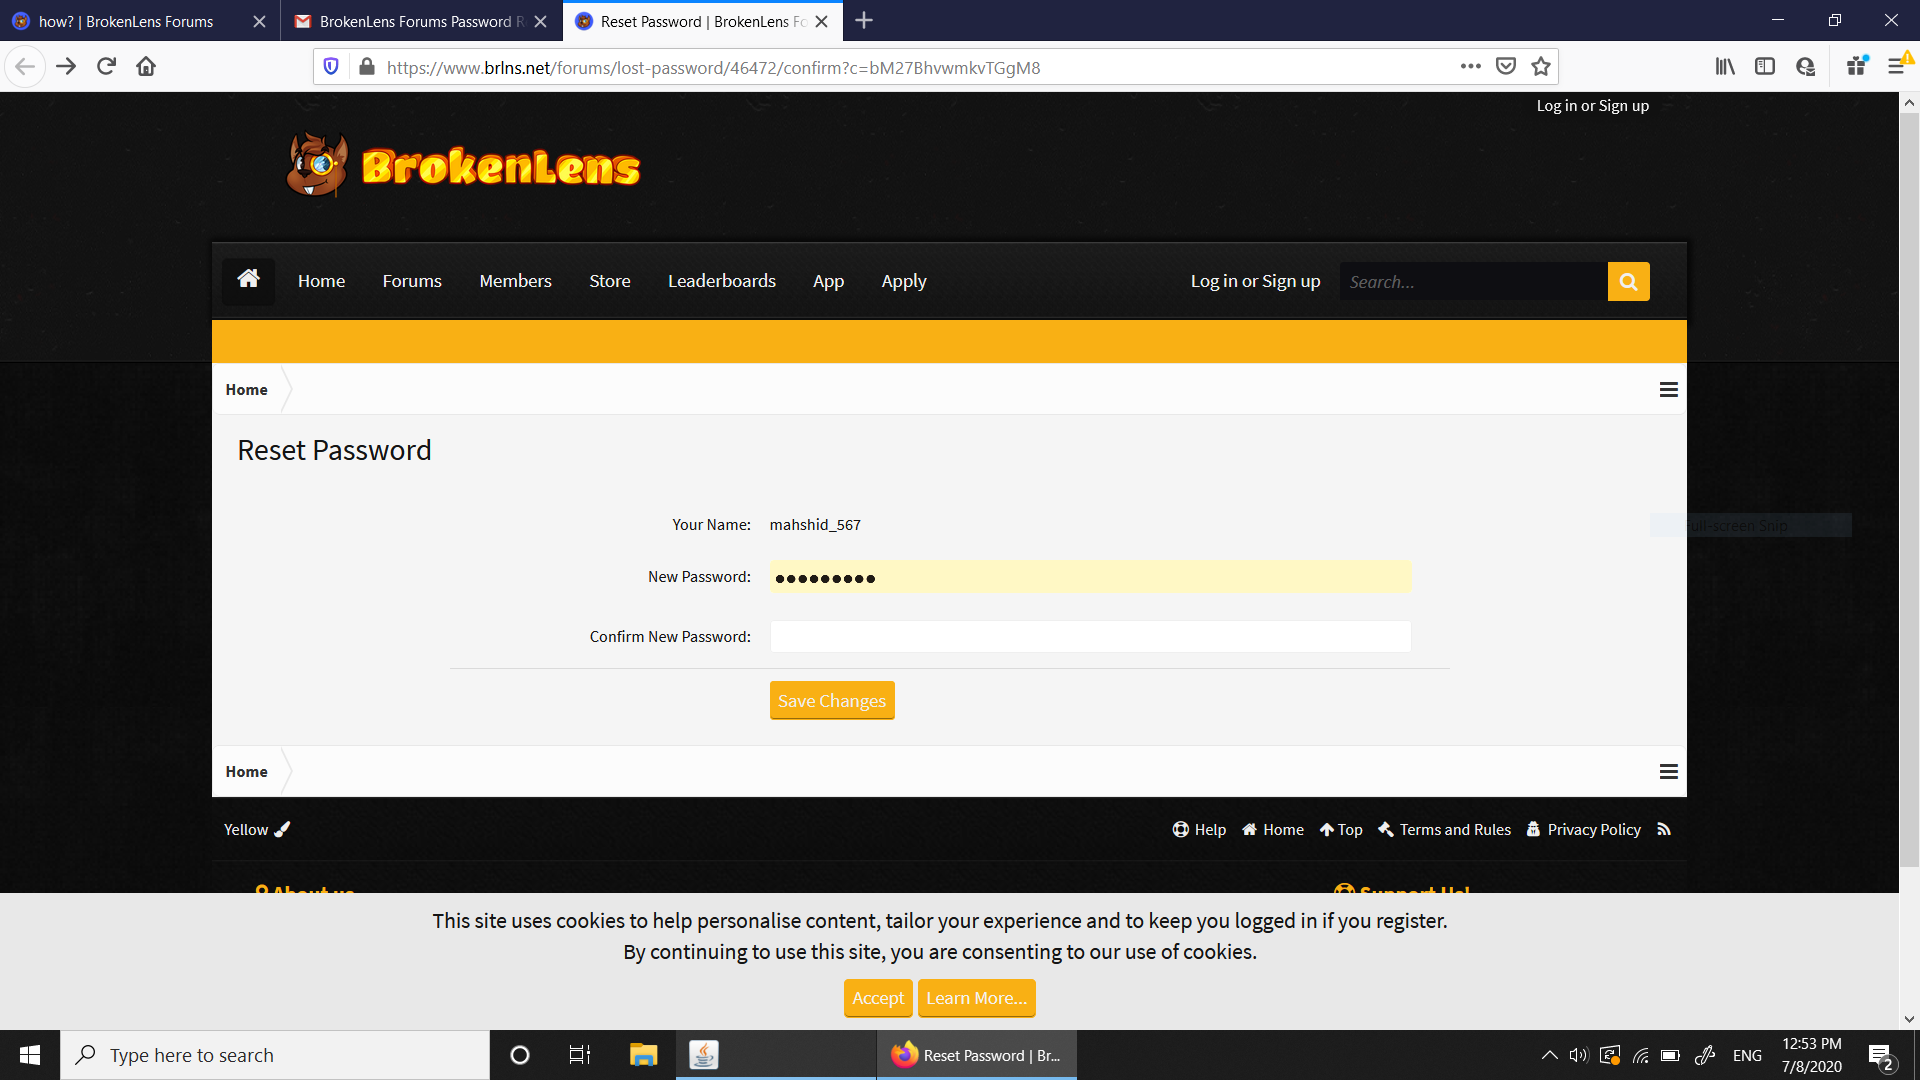Accept the cookies notice

tap(878, 998)
